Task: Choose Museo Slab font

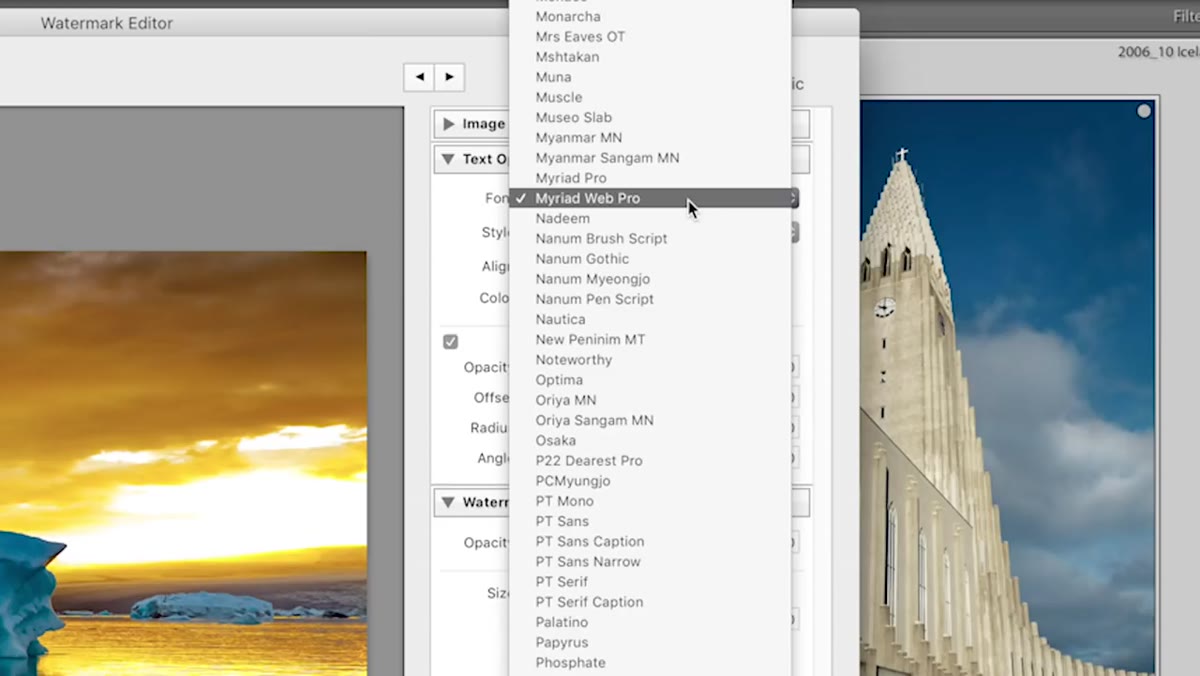Action: coord(650,117)
